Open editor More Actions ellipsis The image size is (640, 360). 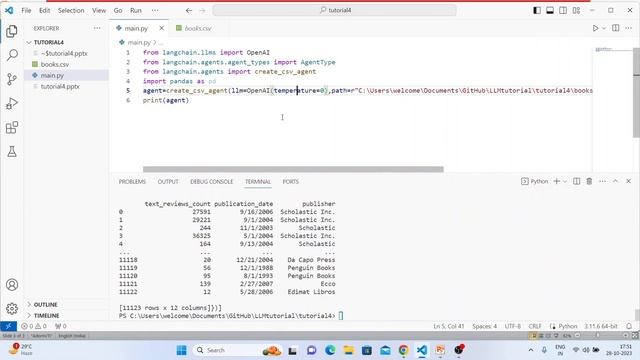628,28
